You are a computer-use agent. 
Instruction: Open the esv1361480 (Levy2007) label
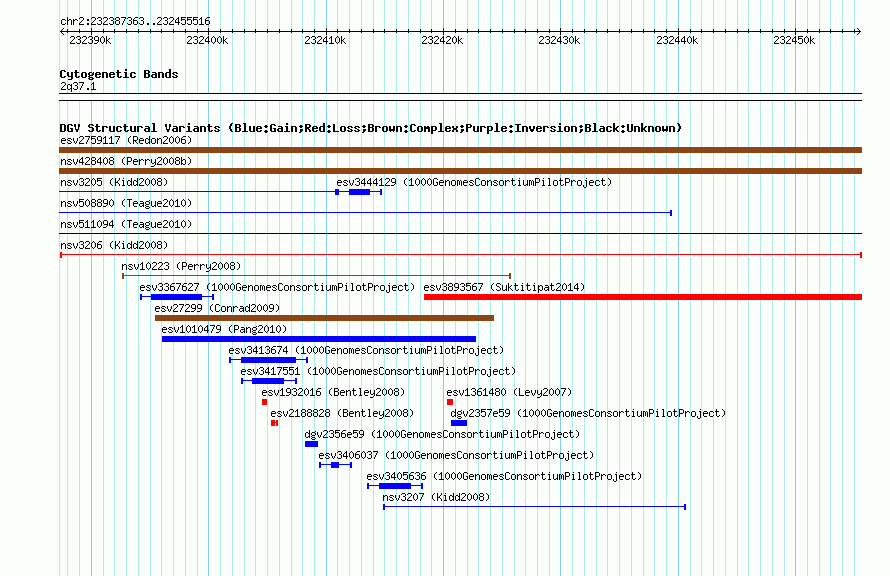[509, 392]
